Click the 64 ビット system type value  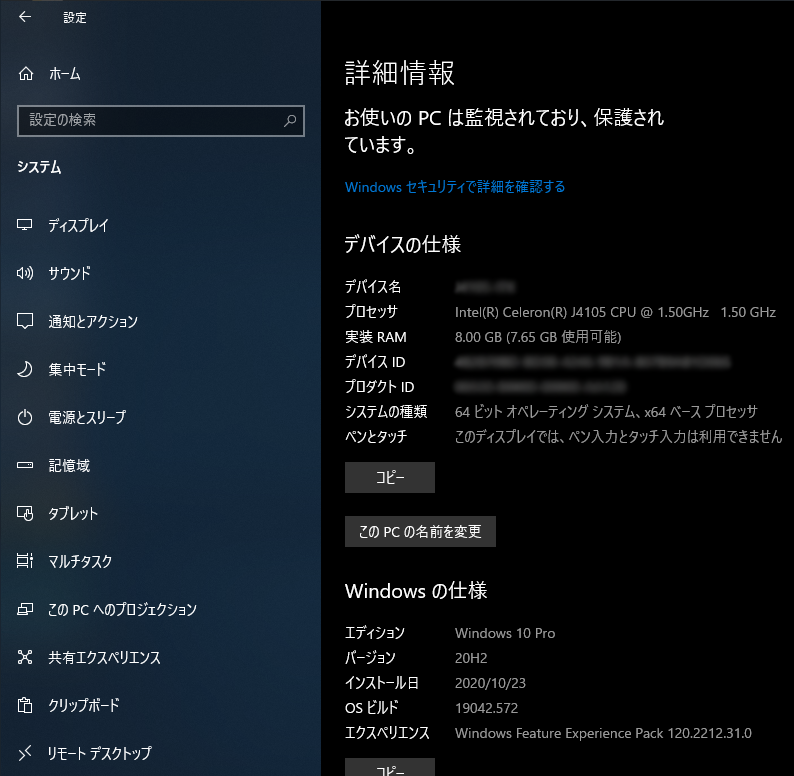coord(606,412)
